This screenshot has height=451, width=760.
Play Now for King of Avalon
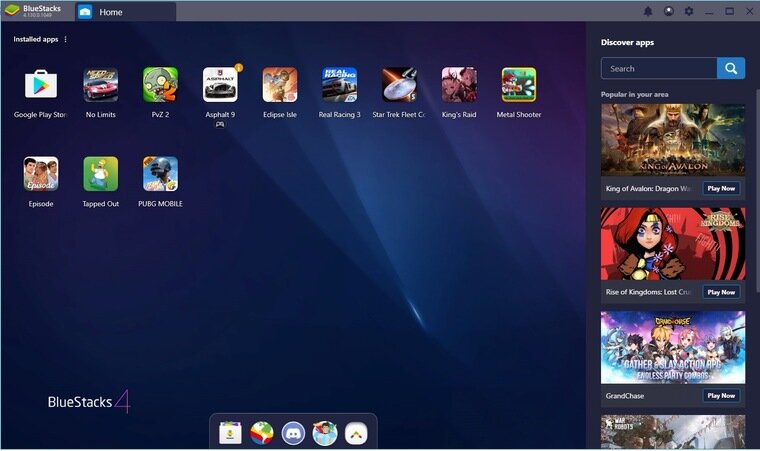click(x=721, y=188)
